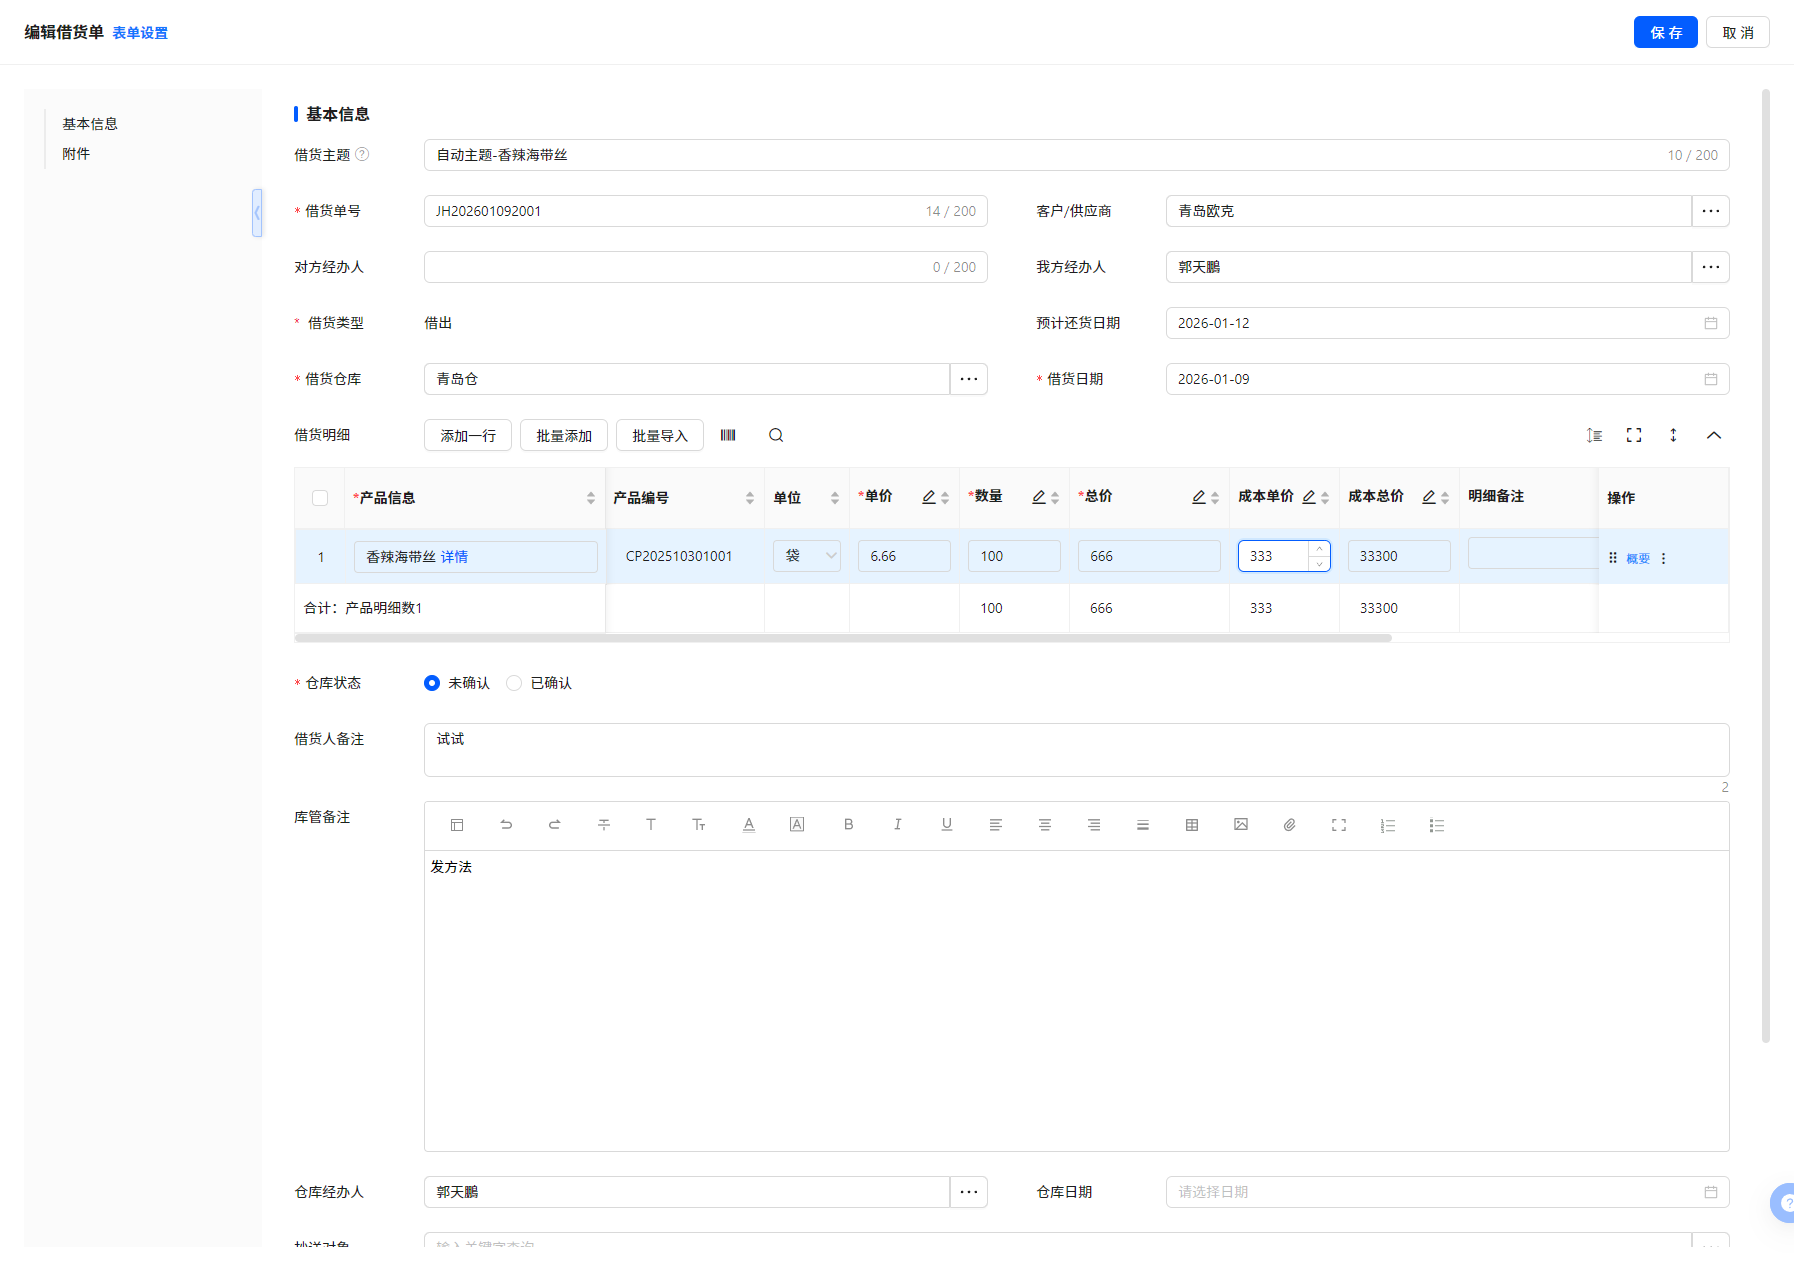Image resolution: width=1794 pixels, height=1271 pixels.
Task: Click the attachment paperclip icon in editor
Action: 1290,825
